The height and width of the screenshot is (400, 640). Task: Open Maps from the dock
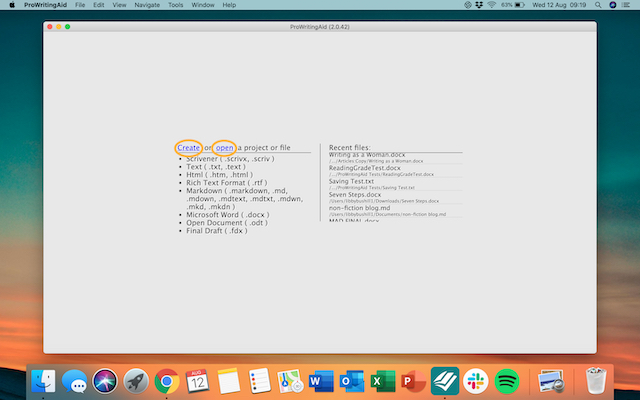(x=290, y=381)
